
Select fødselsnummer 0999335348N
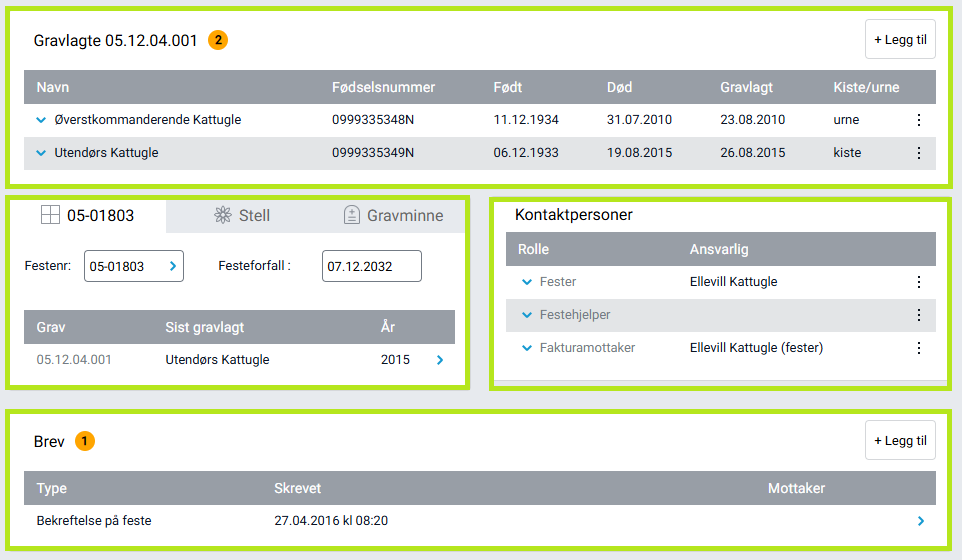(373, 120)
